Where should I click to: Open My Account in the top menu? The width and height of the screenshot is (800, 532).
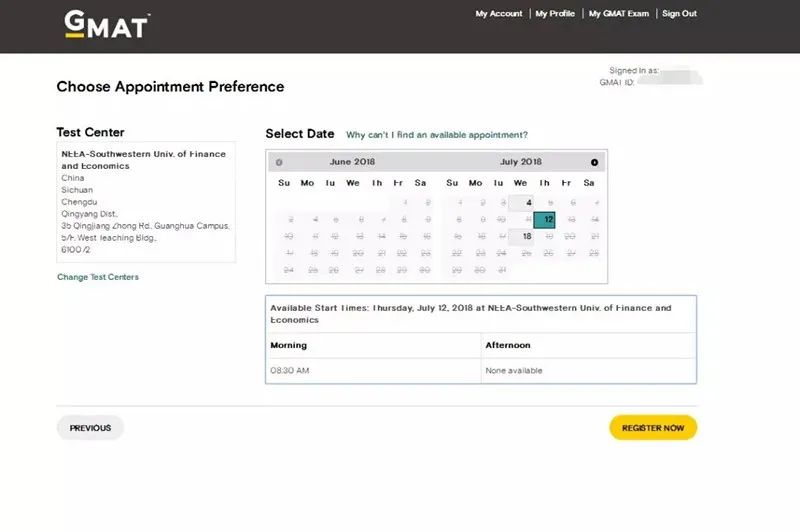point(498,14)
